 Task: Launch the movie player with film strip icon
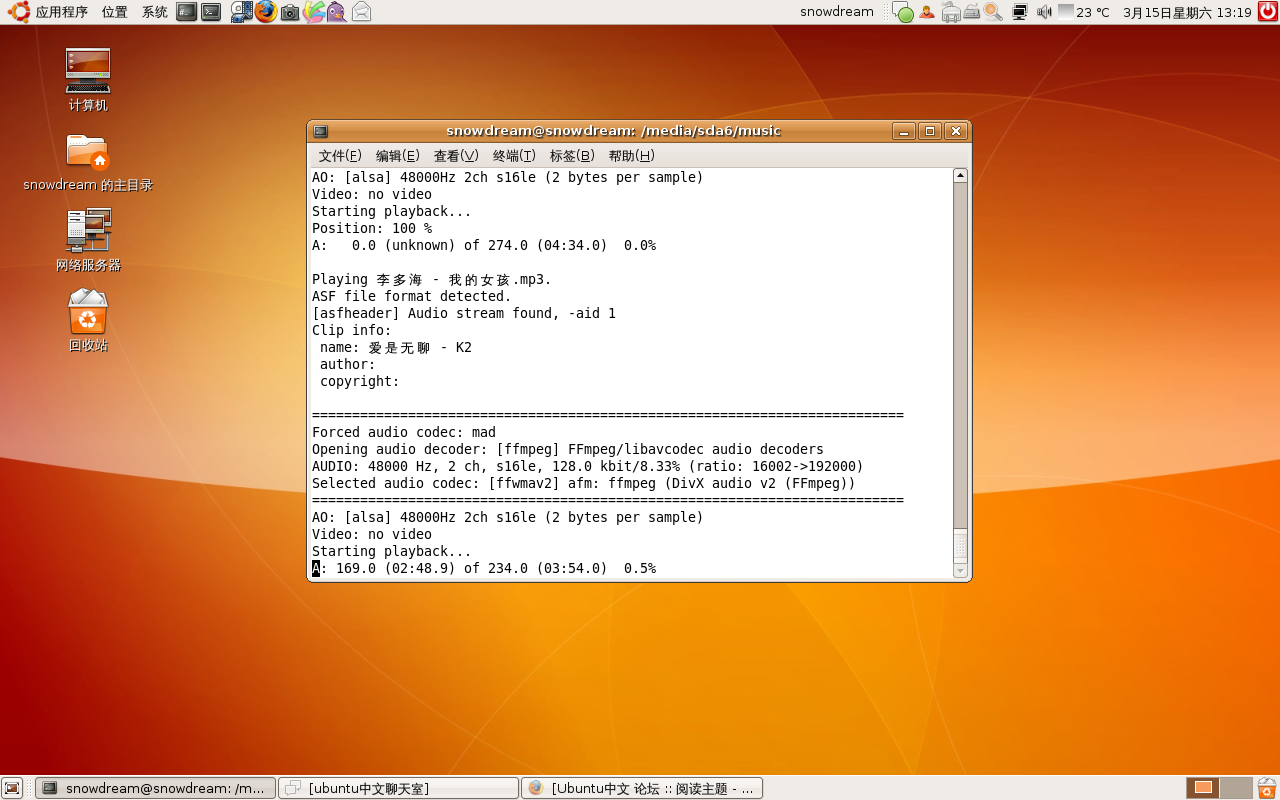pos(241,12)
